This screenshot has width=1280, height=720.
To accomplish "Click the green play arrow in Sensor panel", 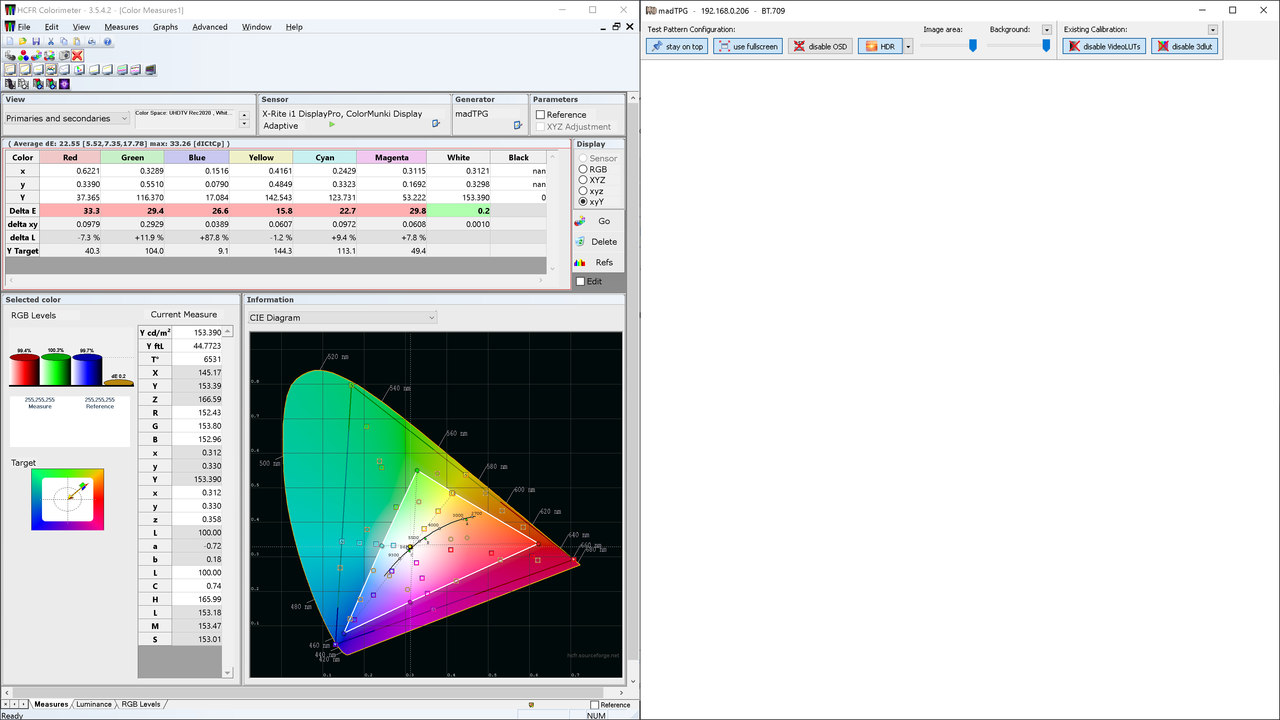I will pyautogui.click(x=332, y=125).
